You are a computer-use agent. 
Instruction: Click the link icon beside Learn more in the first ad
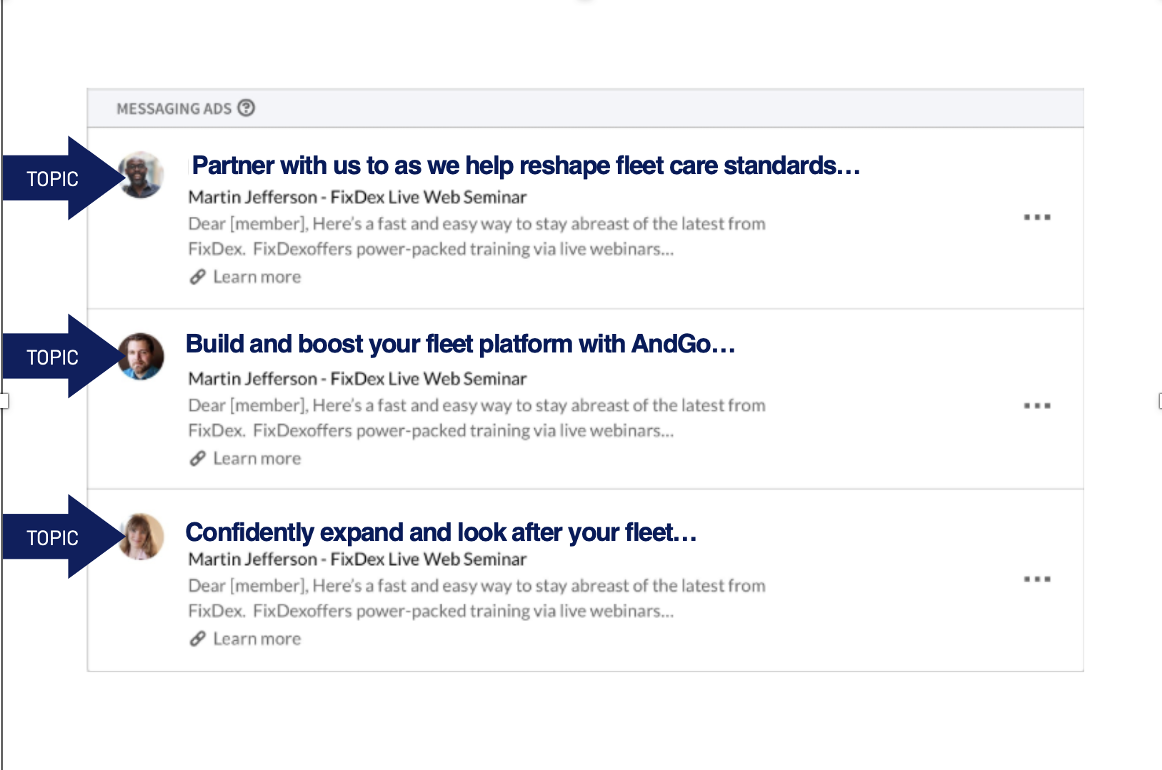click(x=197, y=277)
